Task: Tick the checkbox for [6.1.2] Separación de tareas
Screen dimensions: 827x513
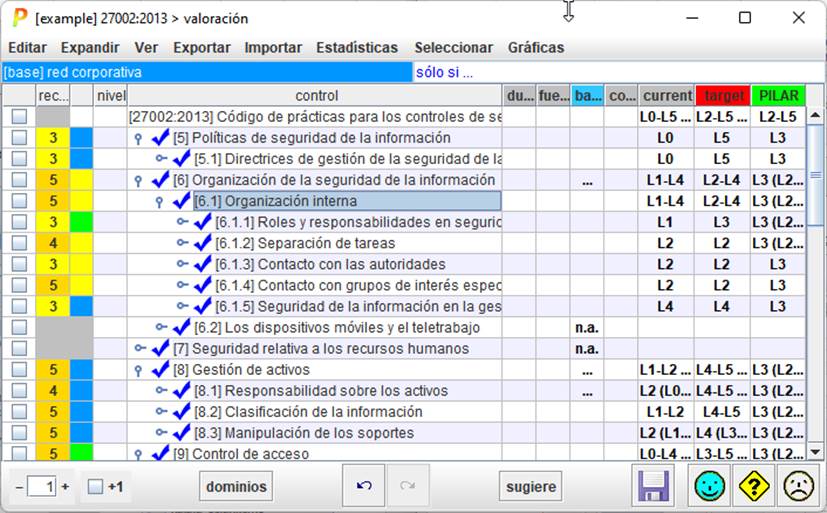Action: tap(20, 243)
